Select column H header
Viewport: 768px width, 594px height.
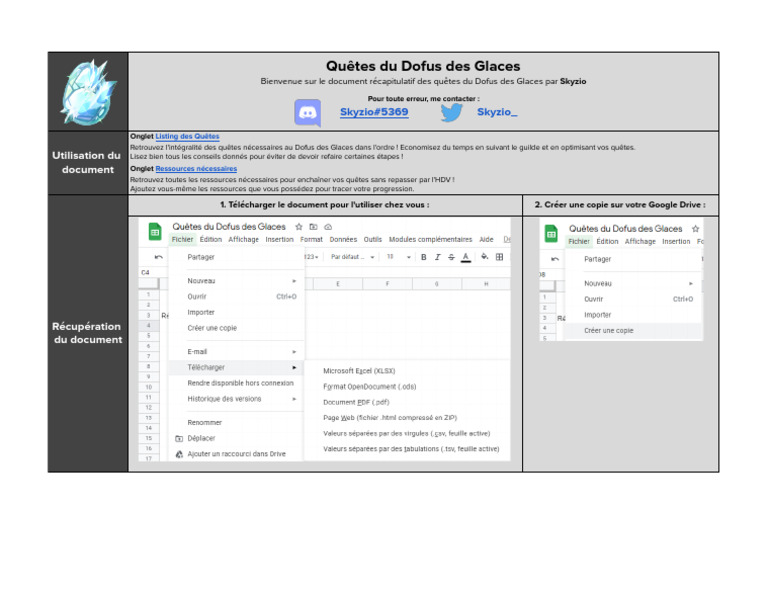pos(486,284)
